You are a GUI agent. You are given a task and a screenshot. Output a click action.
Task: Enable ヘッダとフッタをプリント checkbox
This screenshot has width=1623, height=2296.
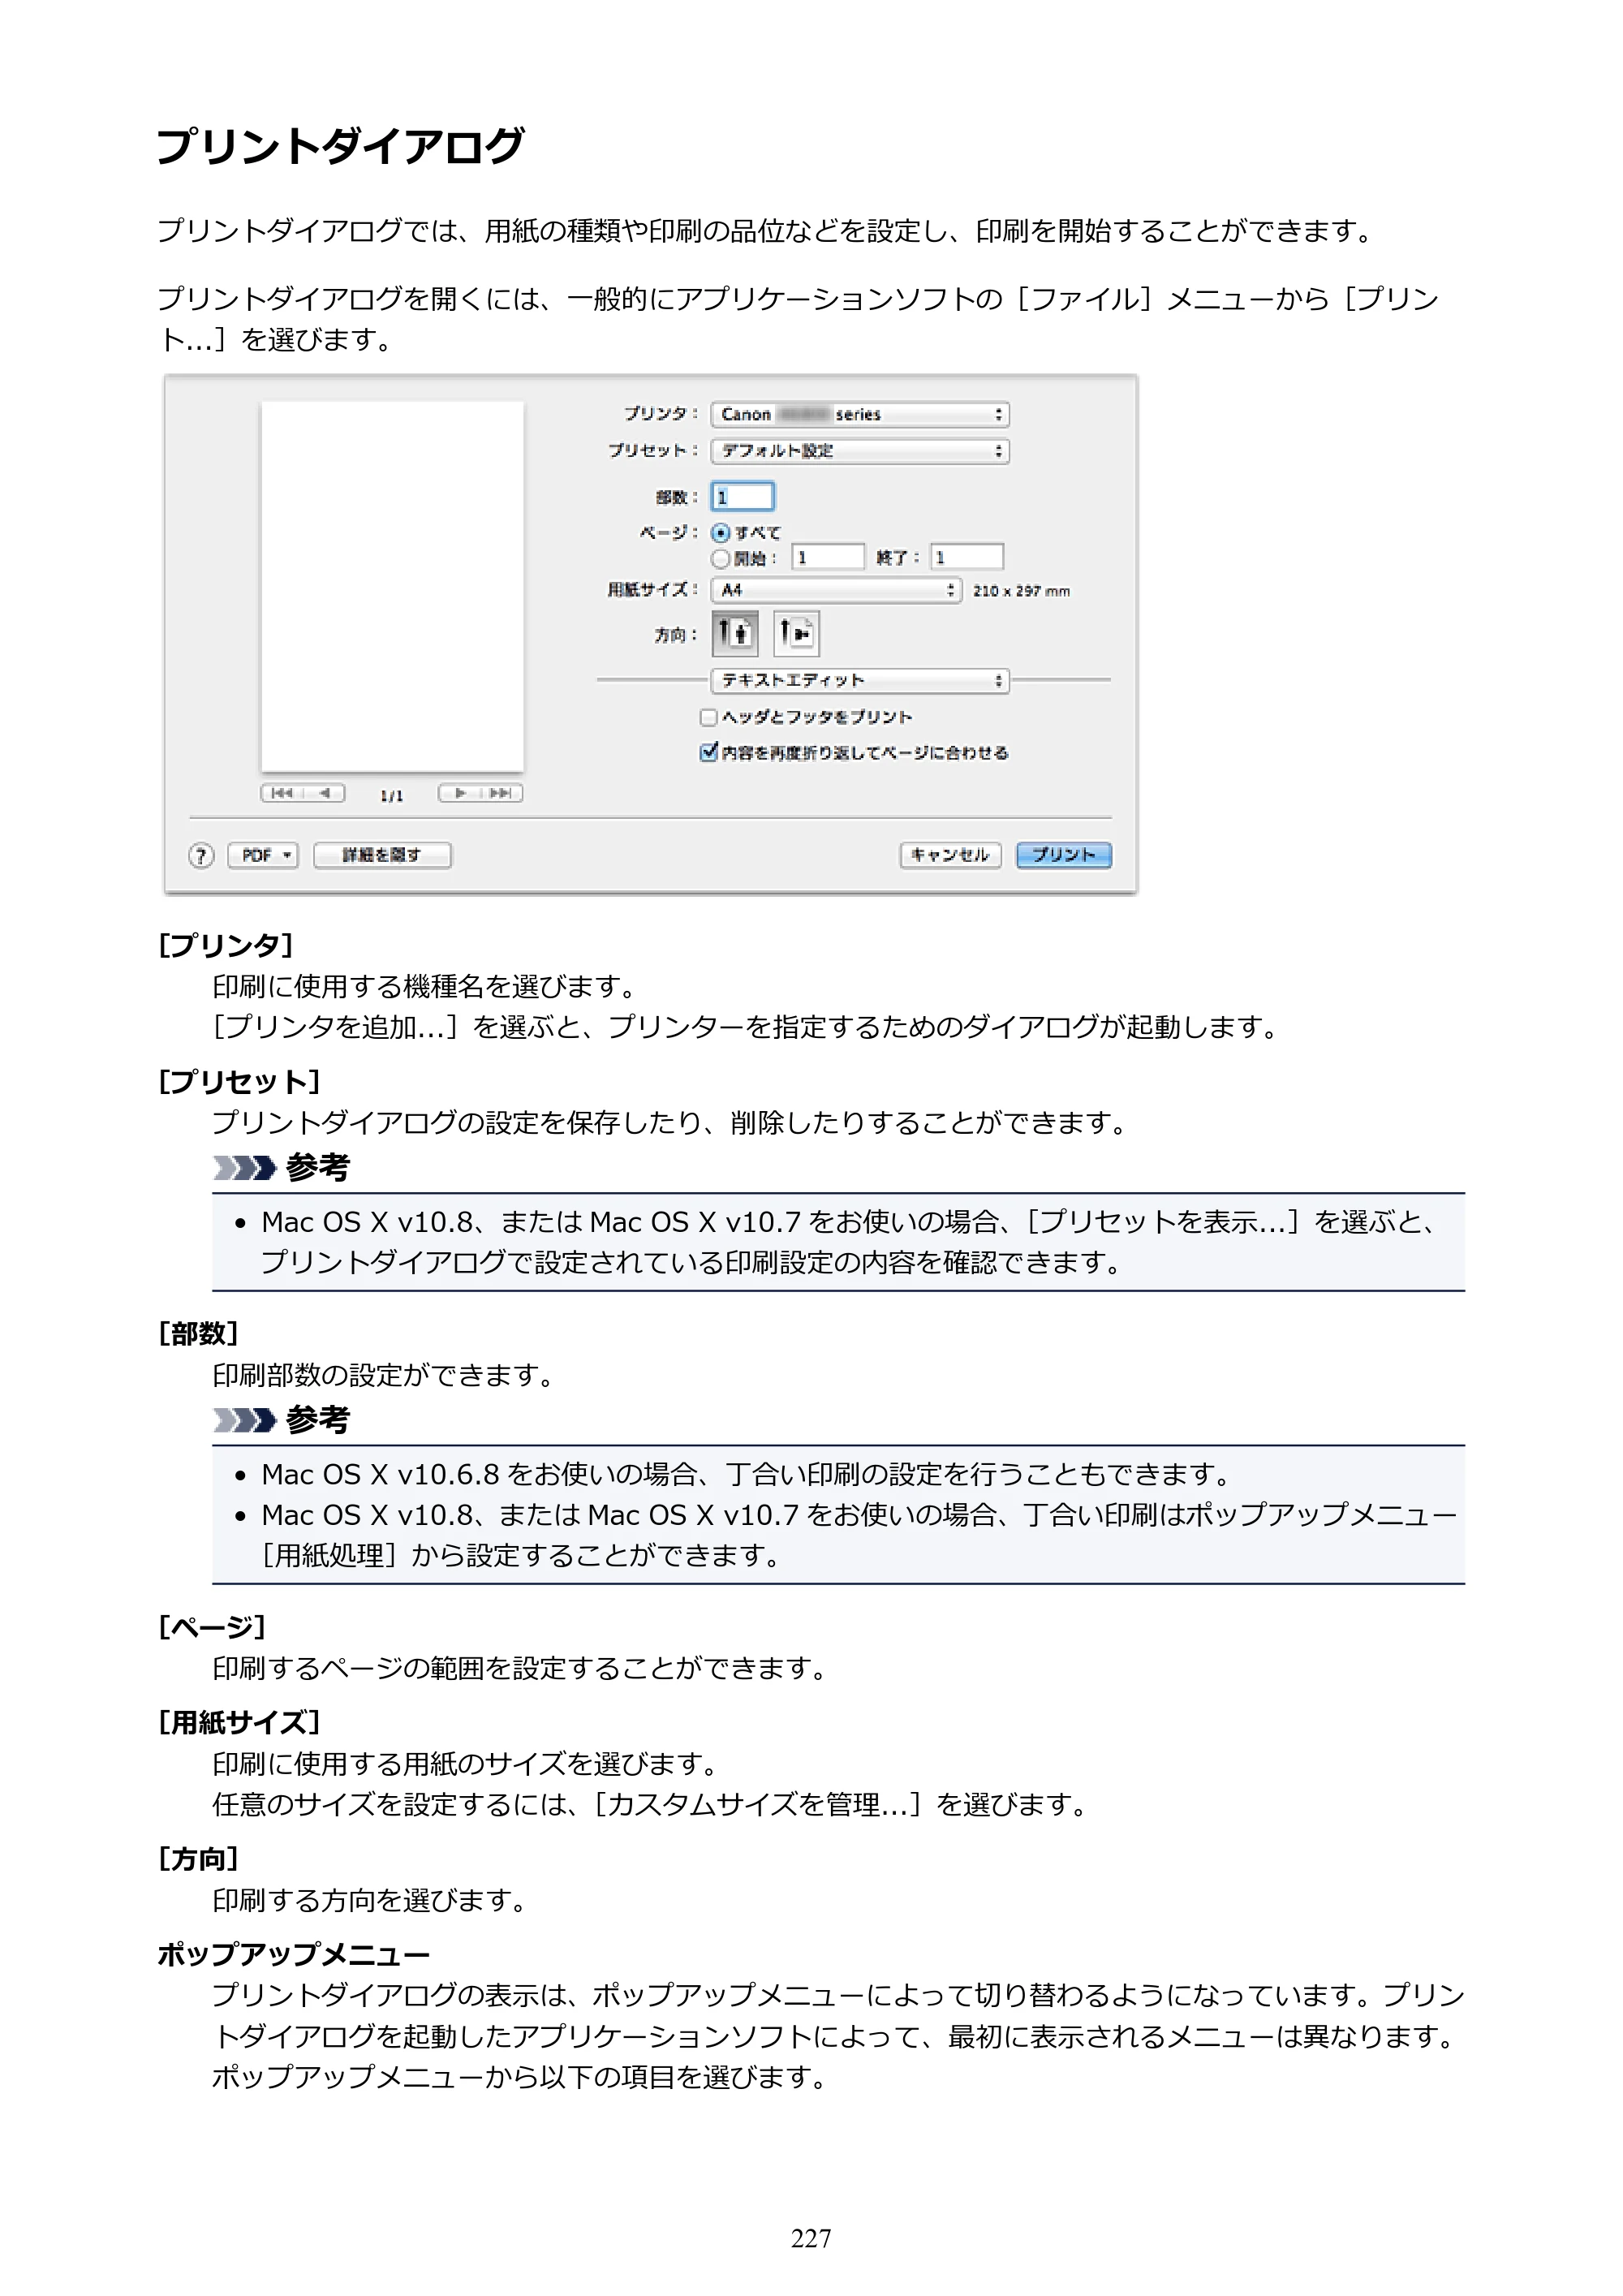point(708,717)
